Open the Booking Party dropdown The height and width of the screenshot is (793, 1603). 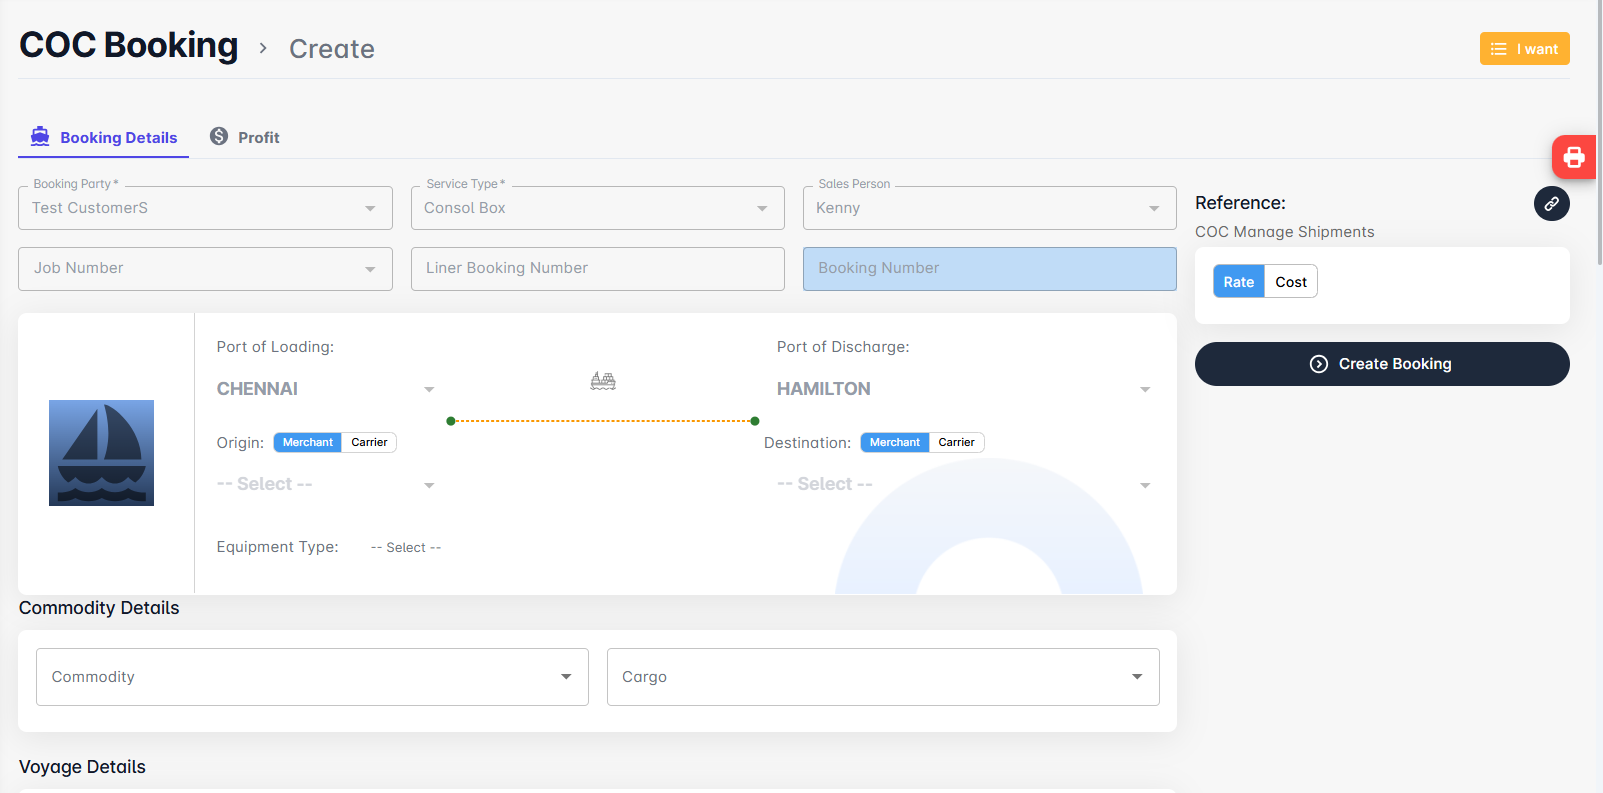[205, 208]
